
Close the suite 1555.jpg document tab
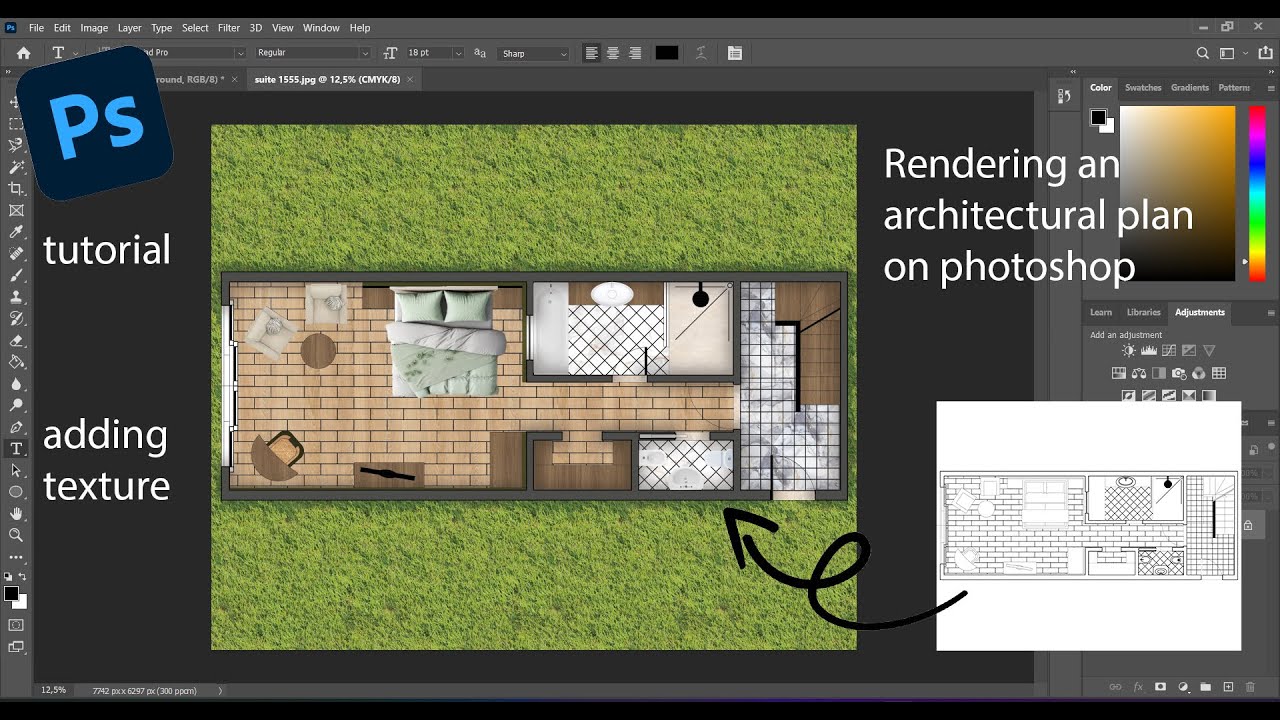[409, 80]
